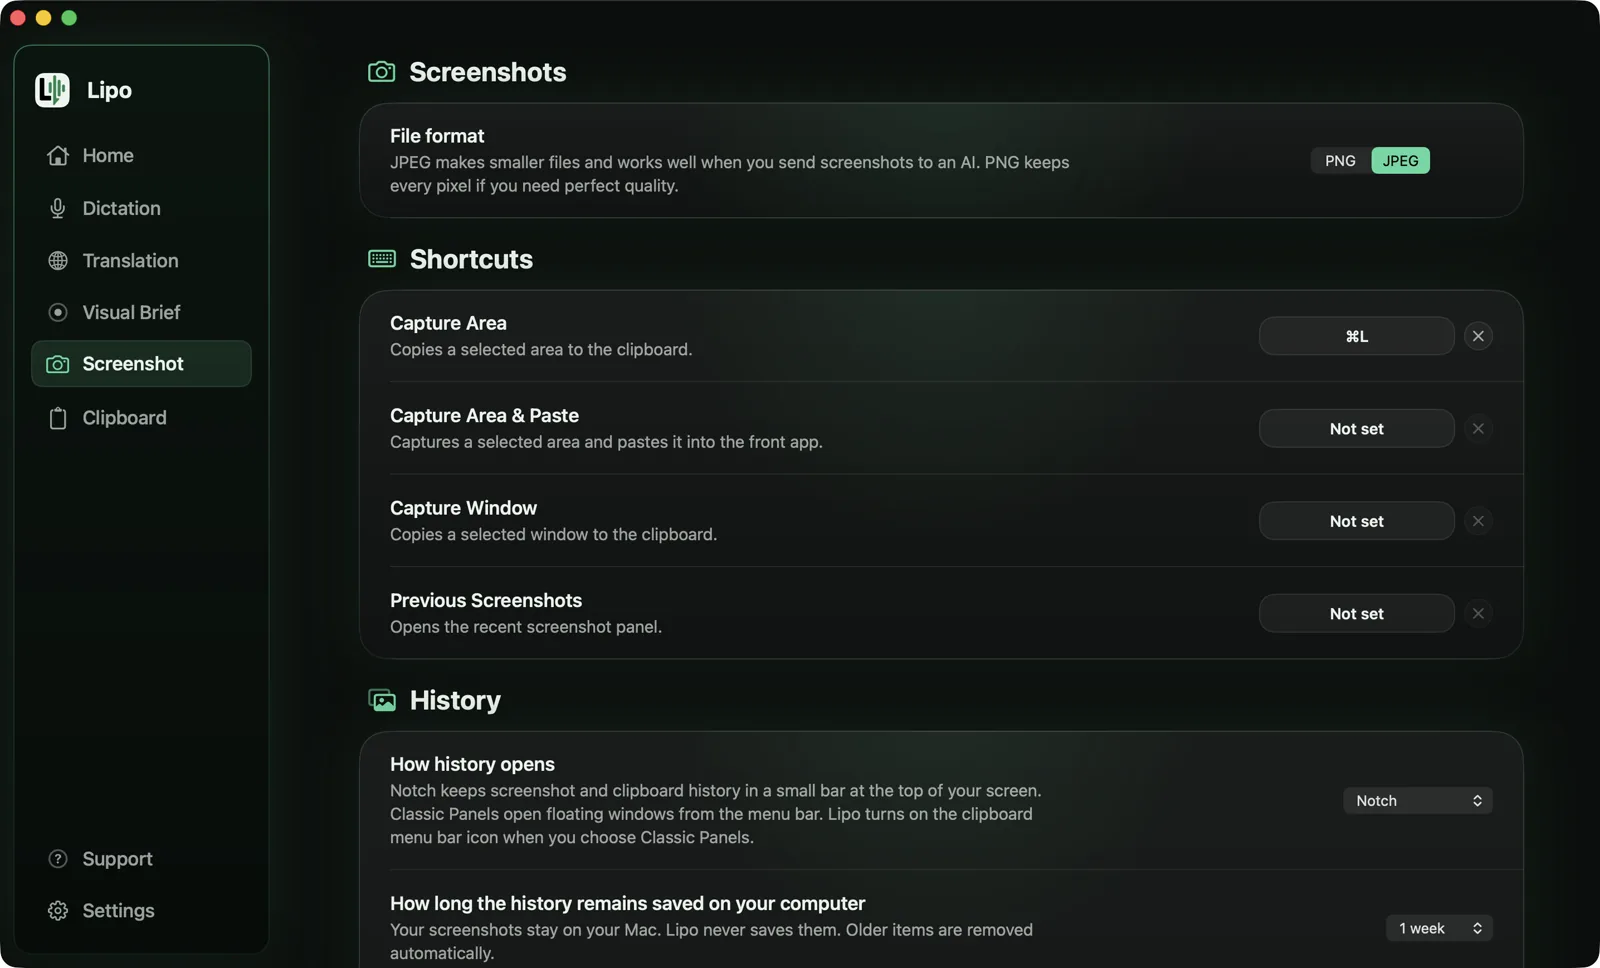Click the Screenshots section heading
Viewport: 1600px width, 968px height.
488,72
